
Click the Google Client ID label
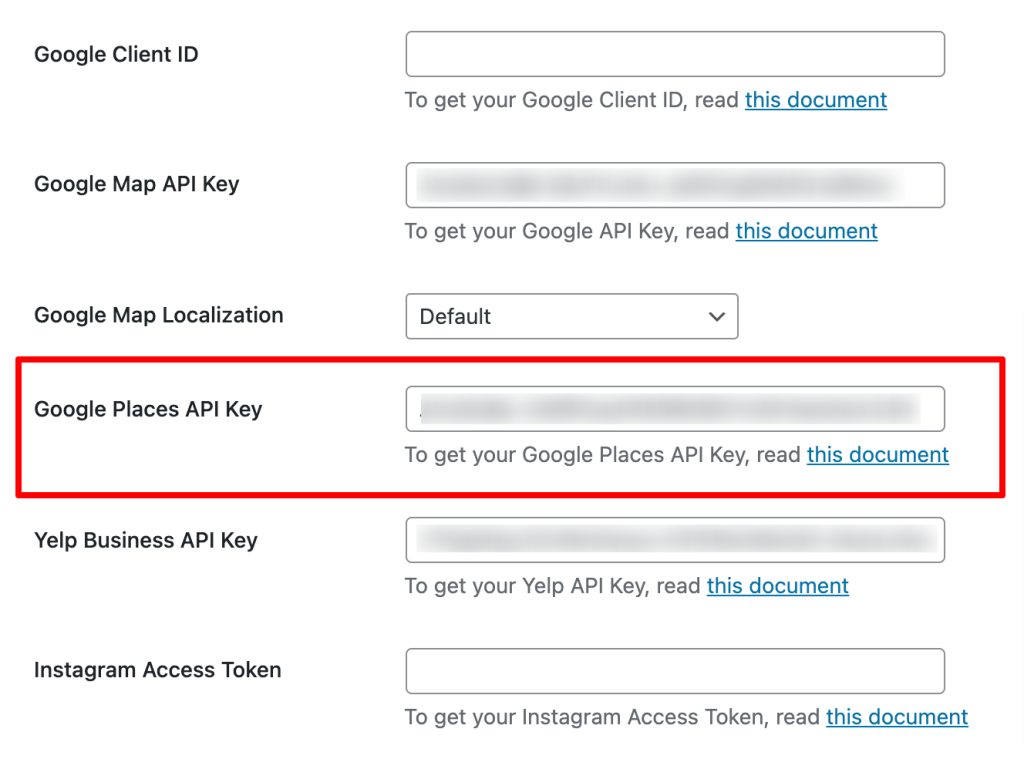click(116, 54)
